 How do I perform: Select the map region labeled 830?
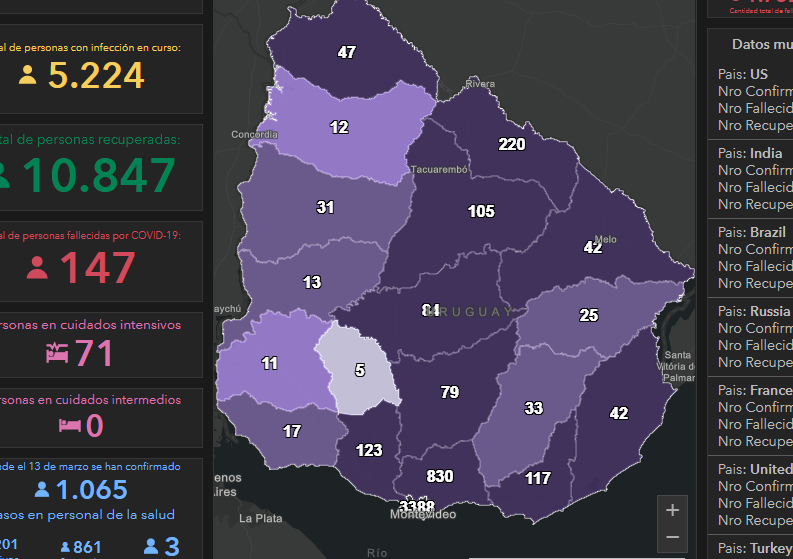(439, 476)
